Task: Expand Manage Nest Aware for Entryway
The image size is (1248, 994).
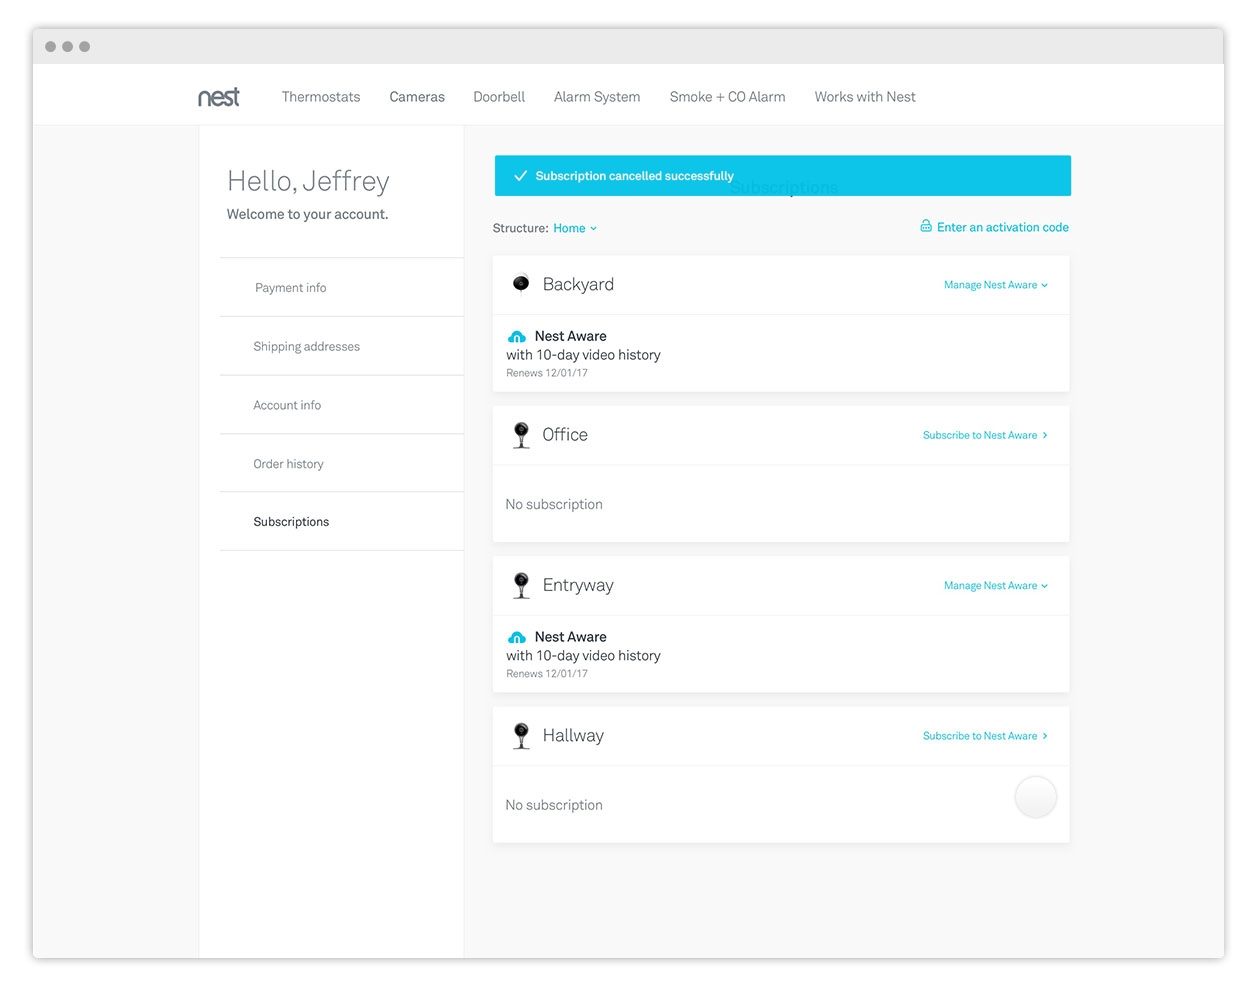Action: pyautogui.click(x=996, y=586)
